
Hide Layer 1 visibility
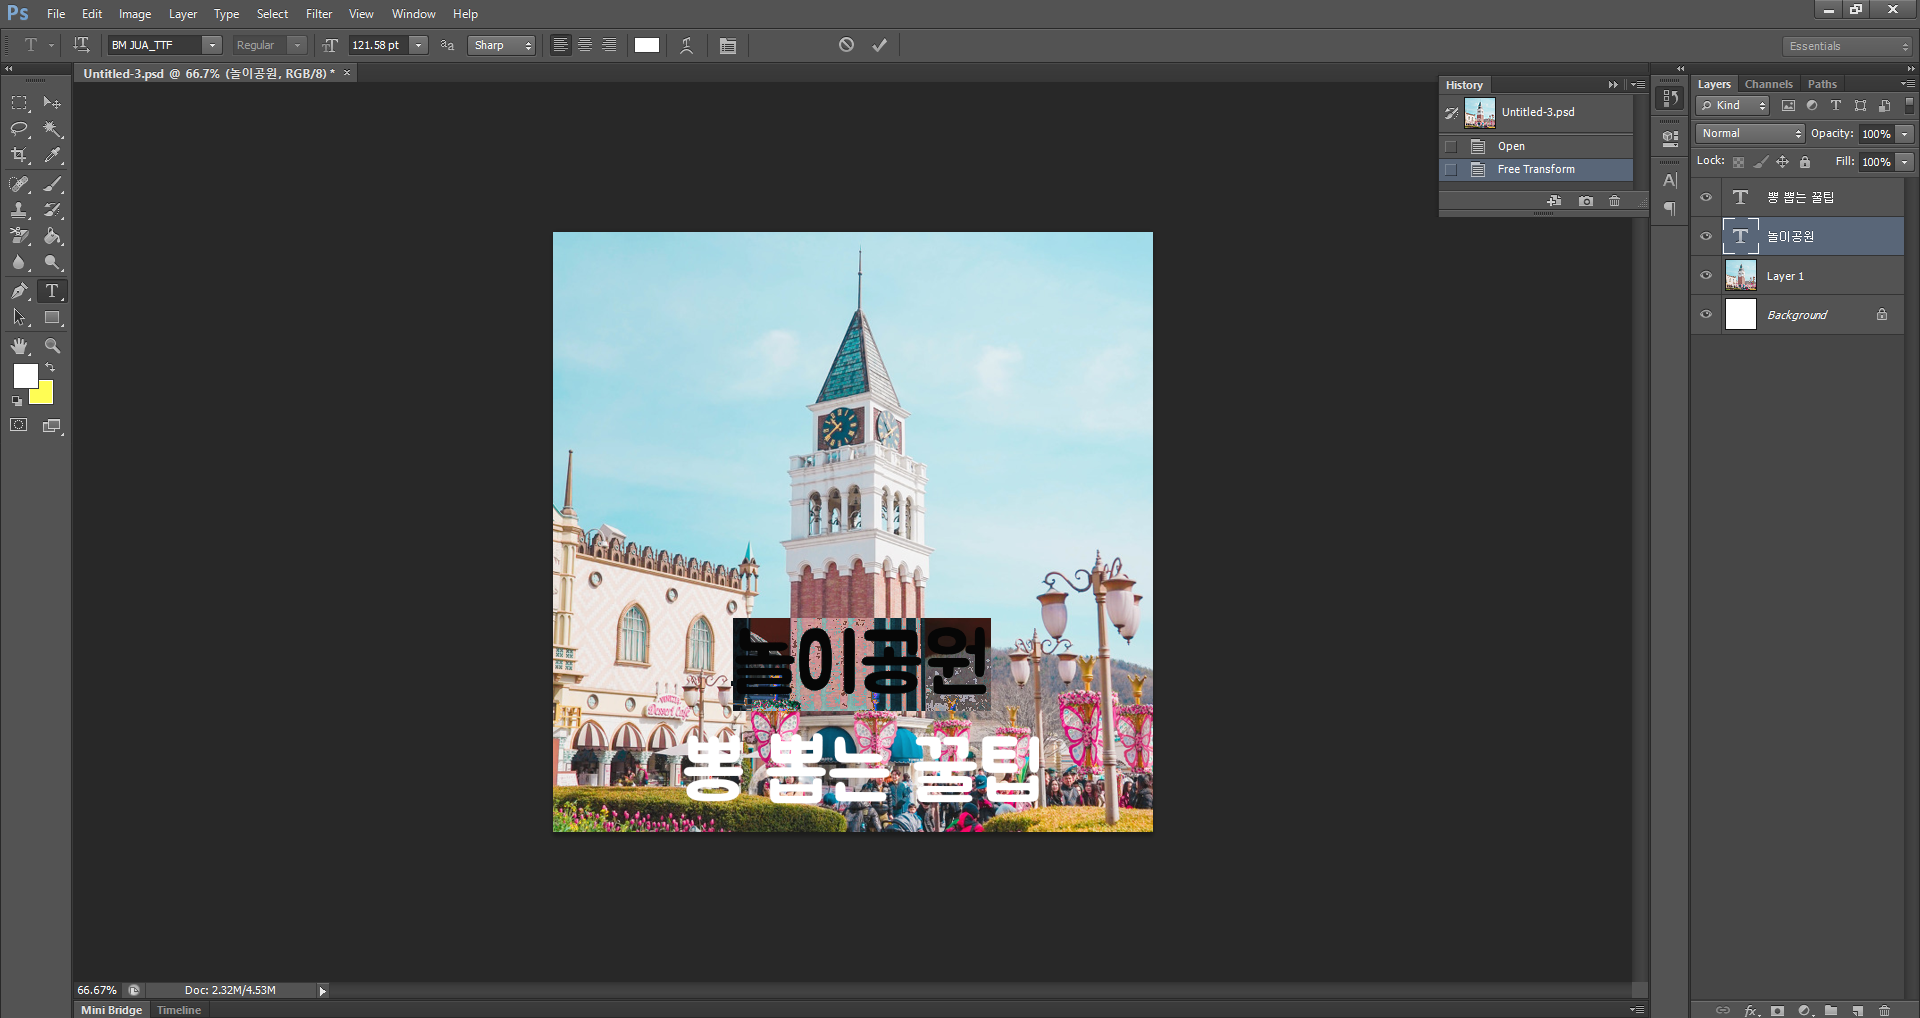pos(1706,275)
